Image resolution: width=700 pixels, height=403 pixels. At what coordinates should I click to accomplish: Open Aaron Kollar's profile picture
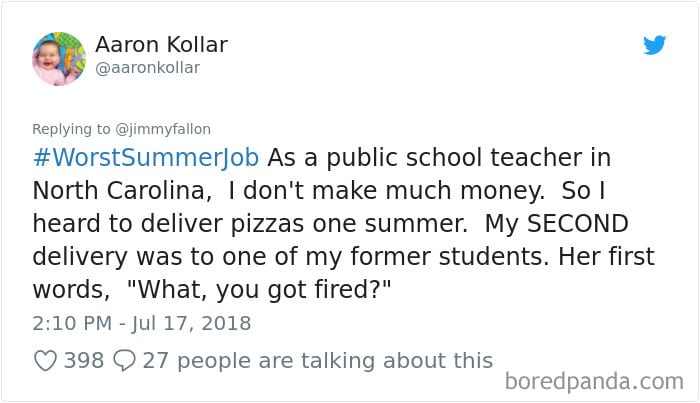59,57
